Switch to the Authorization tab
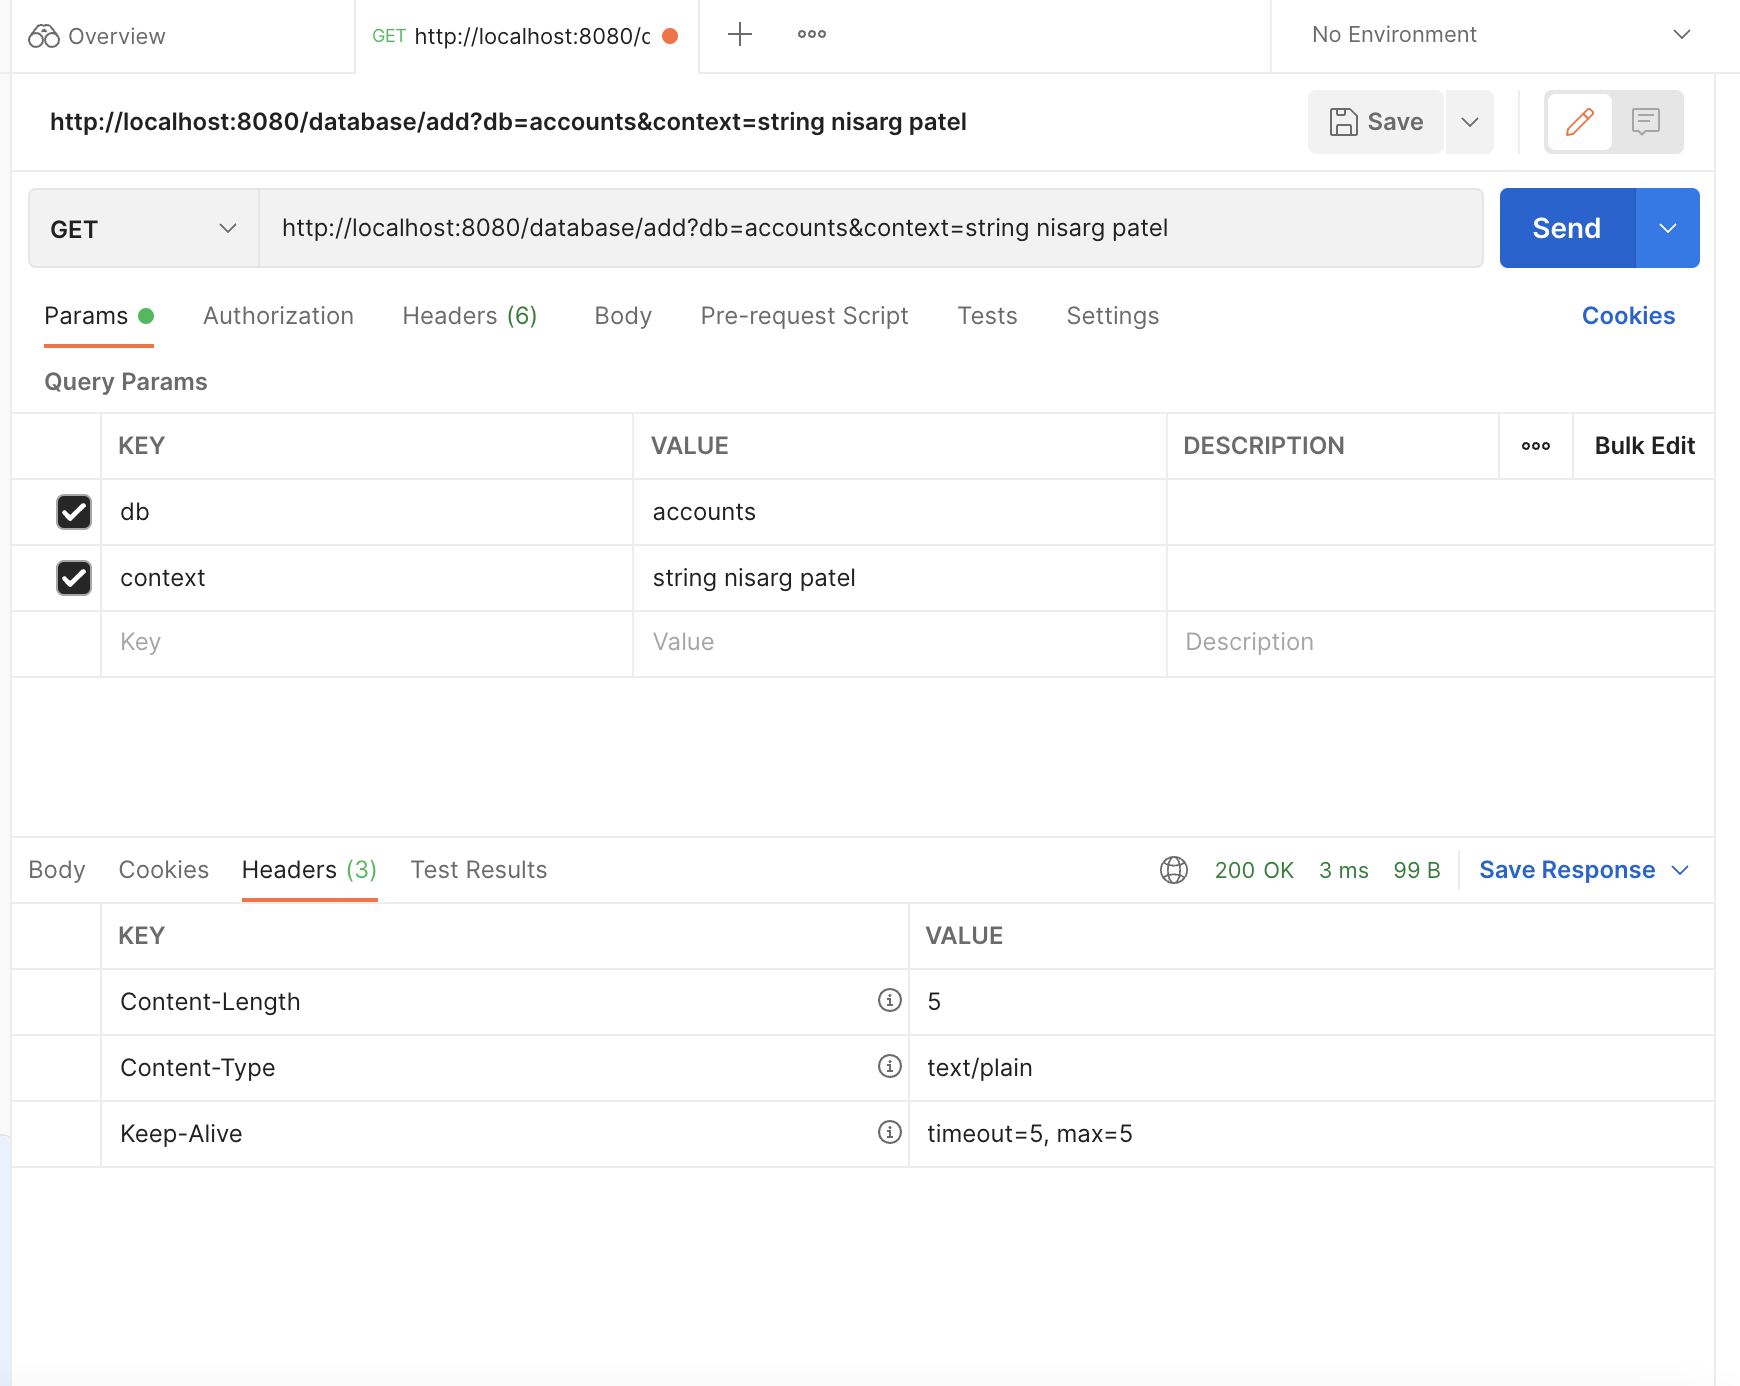1740x1386 pixels. 278,316
